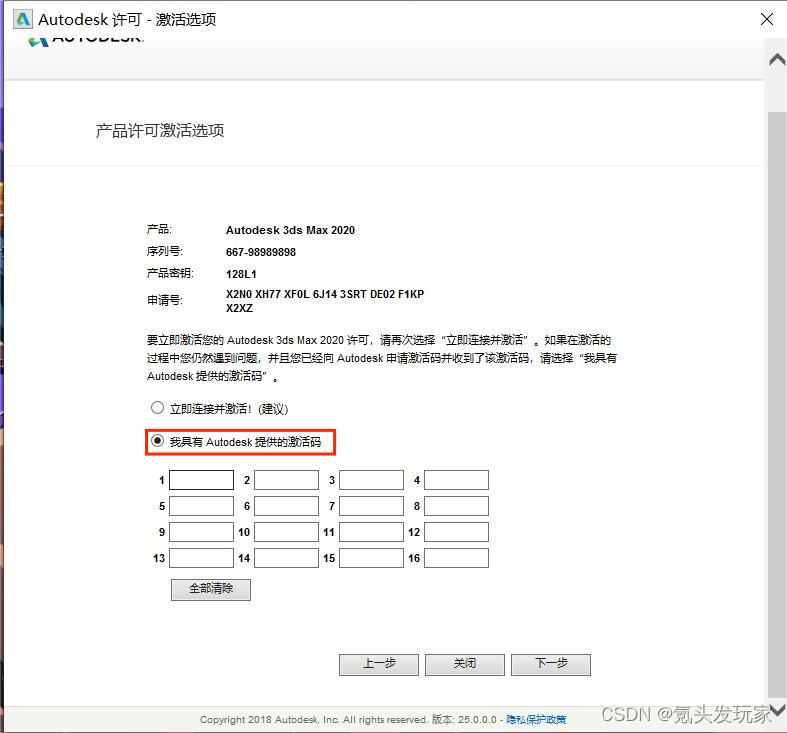Image resolution: width=787 pixels, height=733 pixels.
Task: Click the Autodesk icon in the title bar
Action: pyautogui.click(x=23, y=19)
